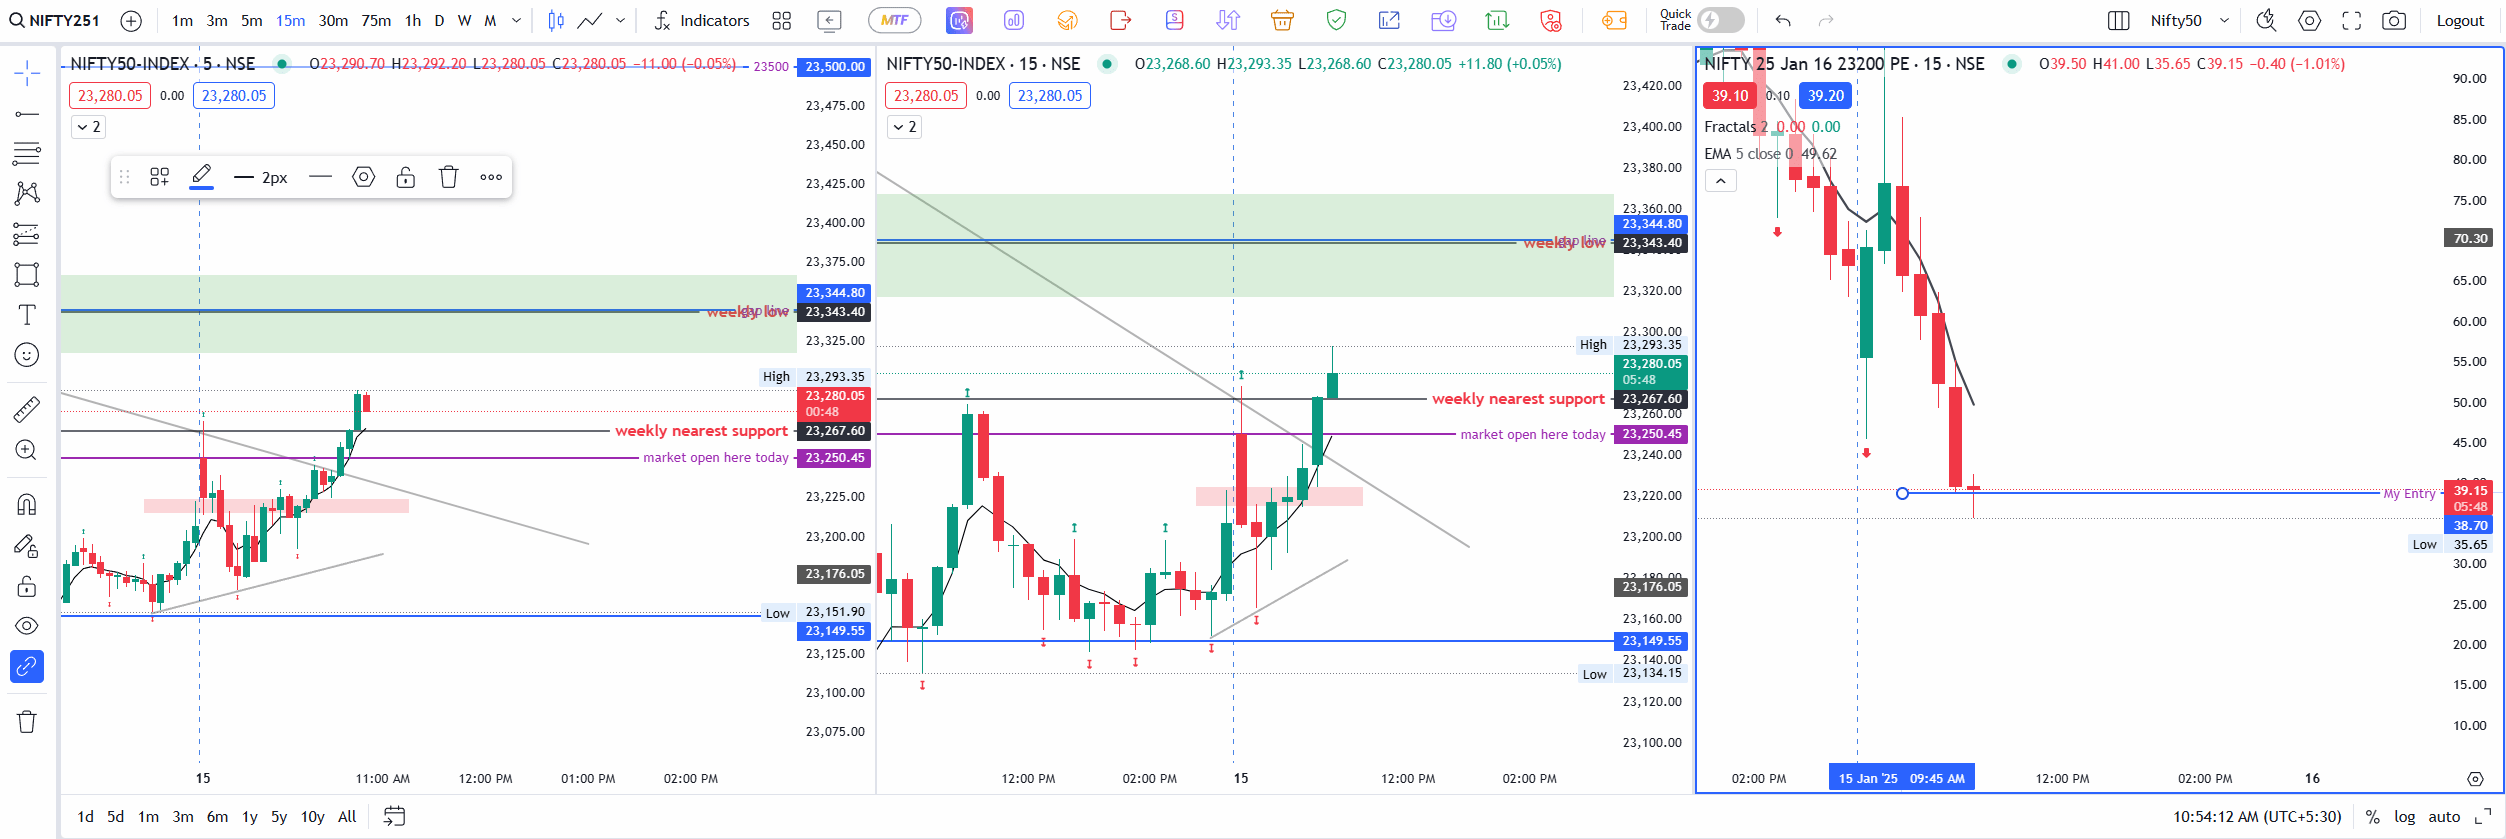Screen dimensions: 2506x839
Task: Remove drawings with left sidebar trash icon
Action: click(x=27, y=722)
